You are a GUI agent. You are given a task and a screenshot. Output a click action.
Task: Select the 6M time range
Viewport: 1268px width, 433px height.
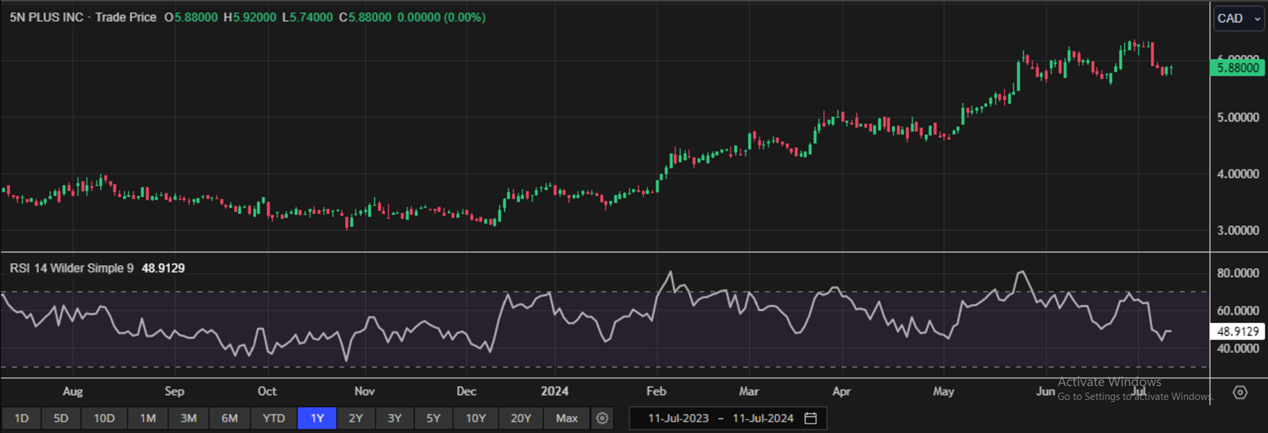pos(229,418)
